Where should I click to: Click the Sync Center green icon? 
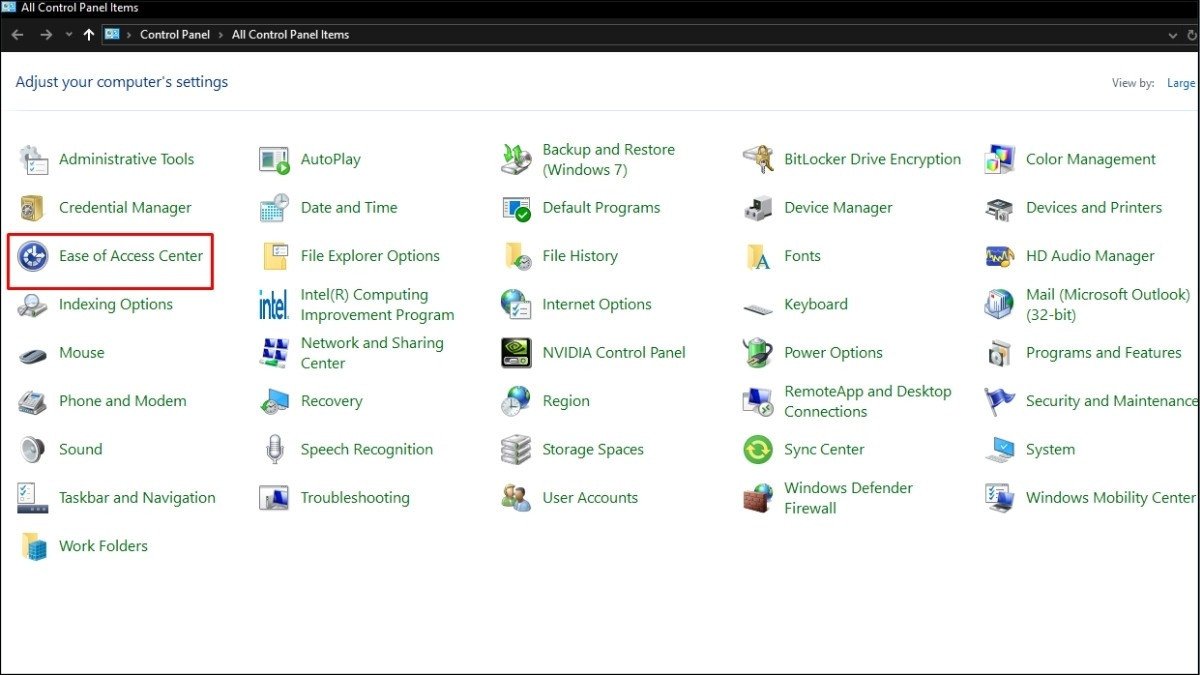pyautogui.click(x=758, y=450)
